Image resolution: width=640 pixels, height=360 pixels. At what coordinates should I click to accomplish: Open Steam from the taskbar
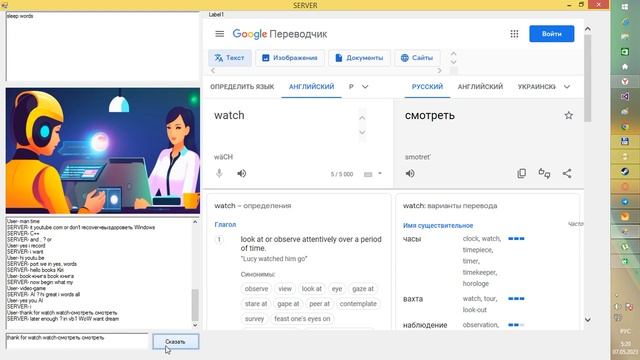click(x=625, y=171)
